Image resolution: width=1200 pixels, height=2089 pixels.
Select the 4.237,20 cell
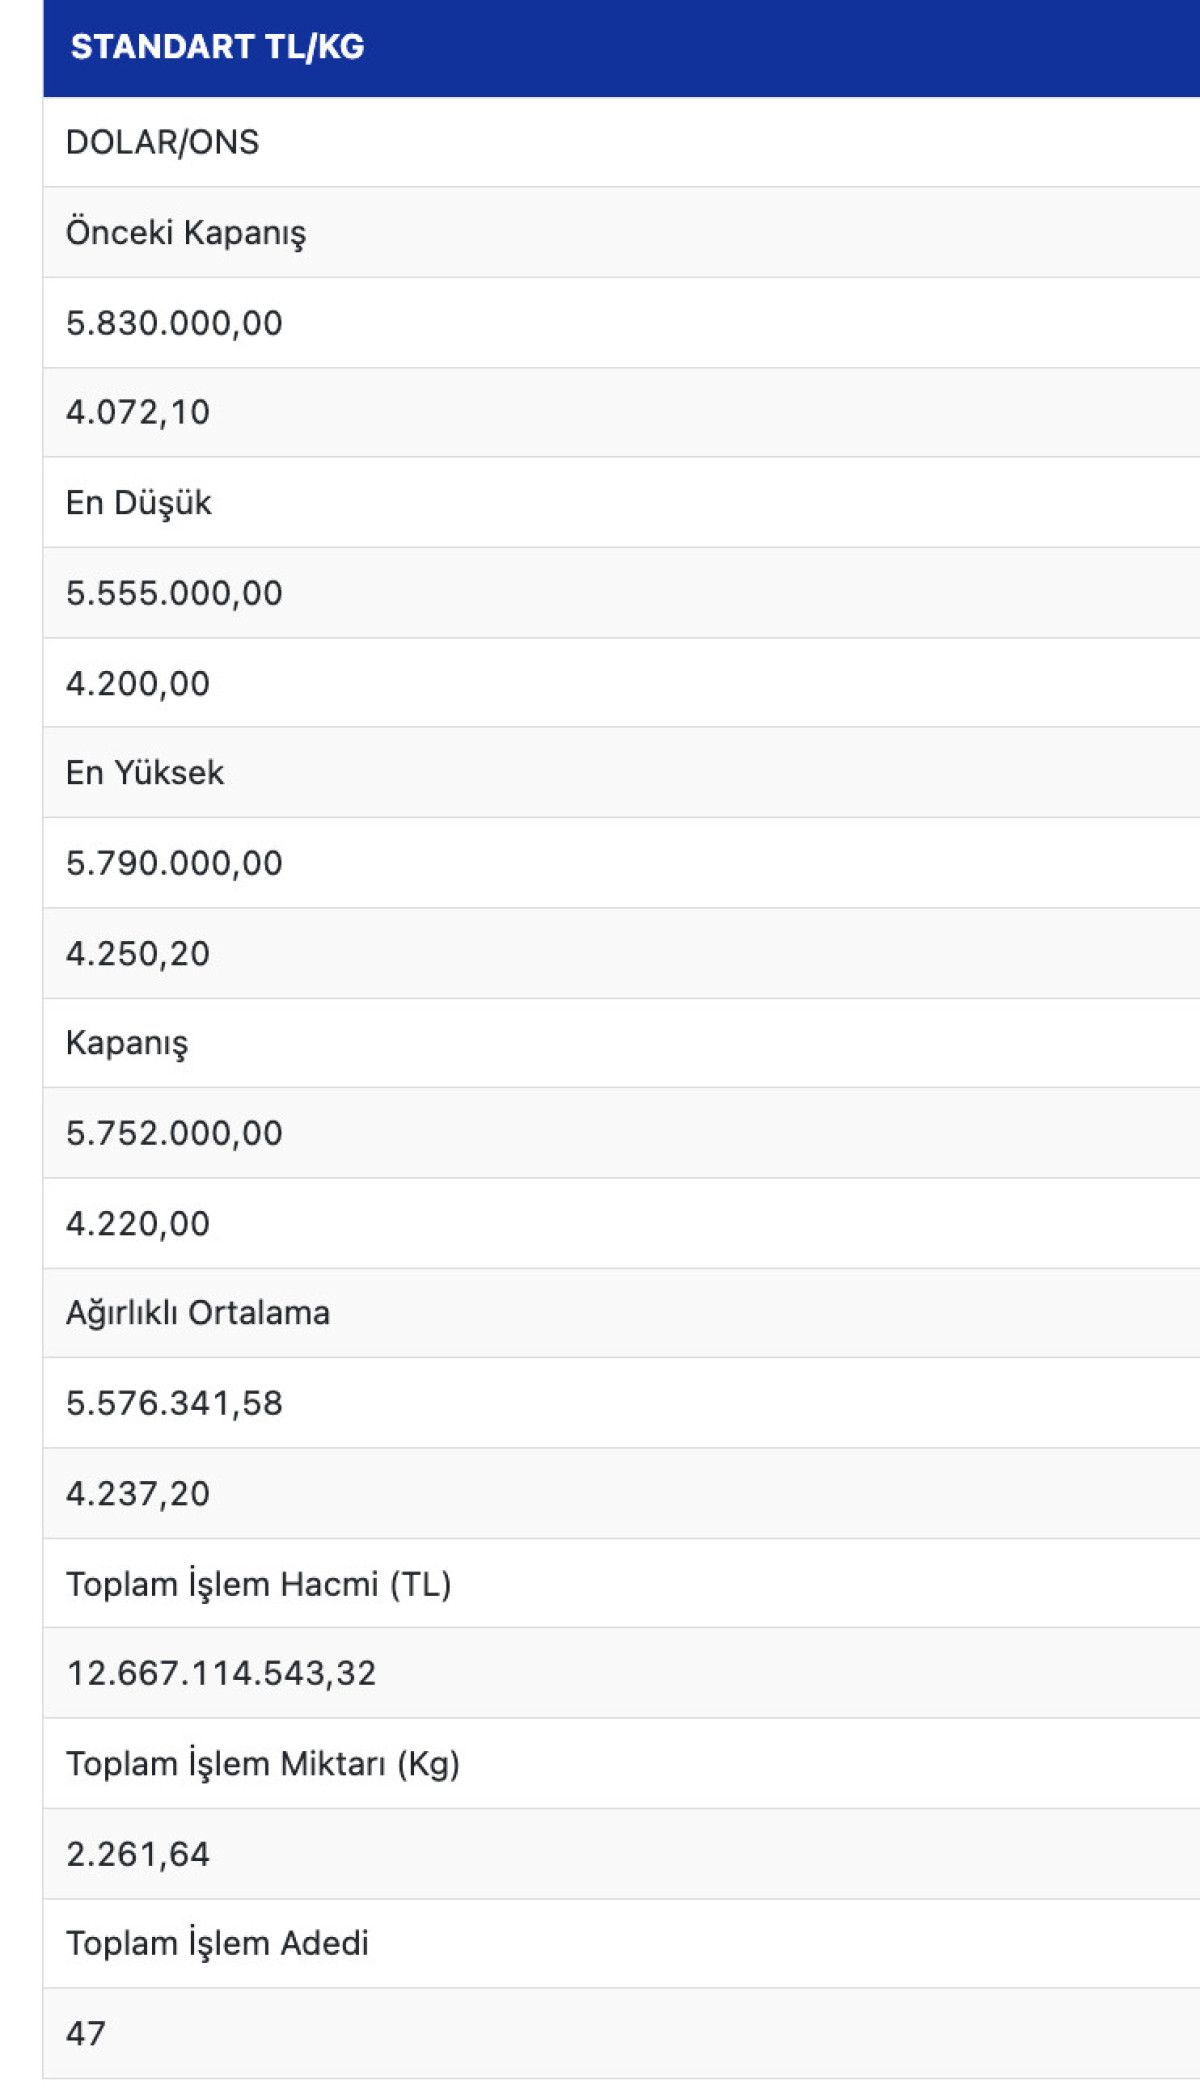tap(138, 1493)
